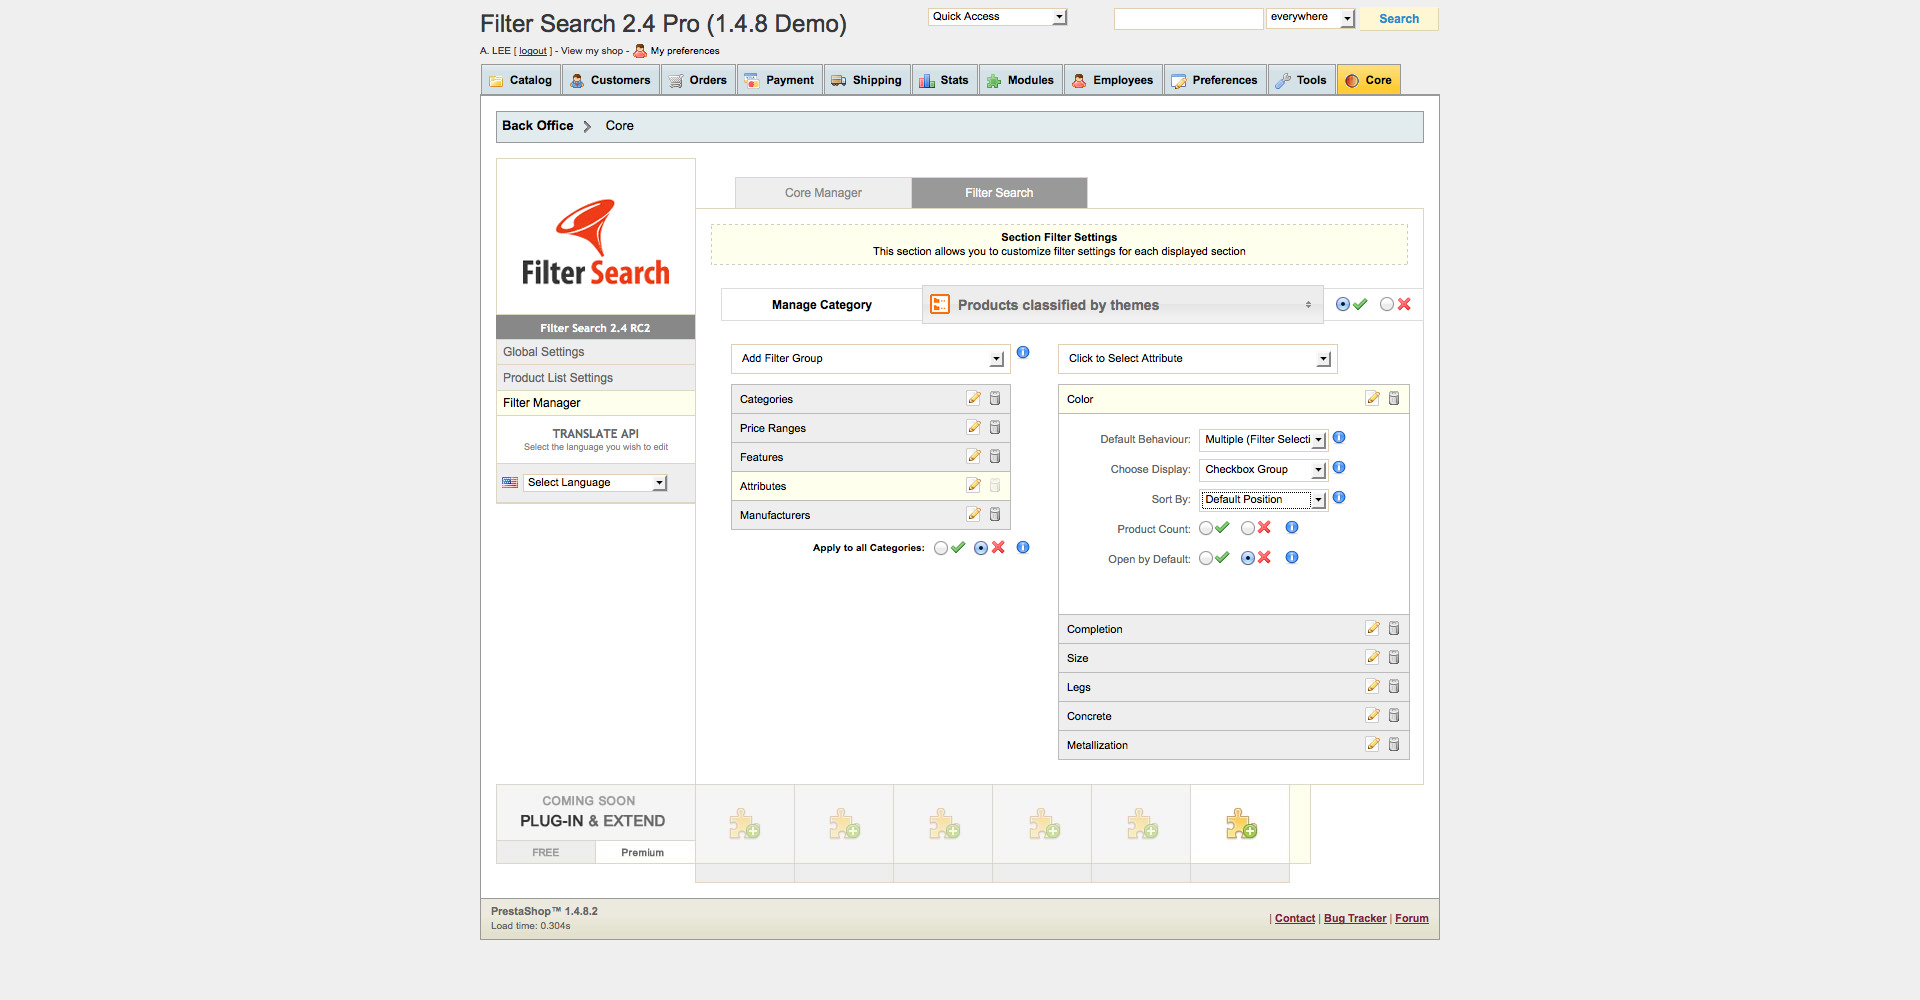Edit the Metallization attribute
The image size is (1920, 1000).
click(1373, 744)
